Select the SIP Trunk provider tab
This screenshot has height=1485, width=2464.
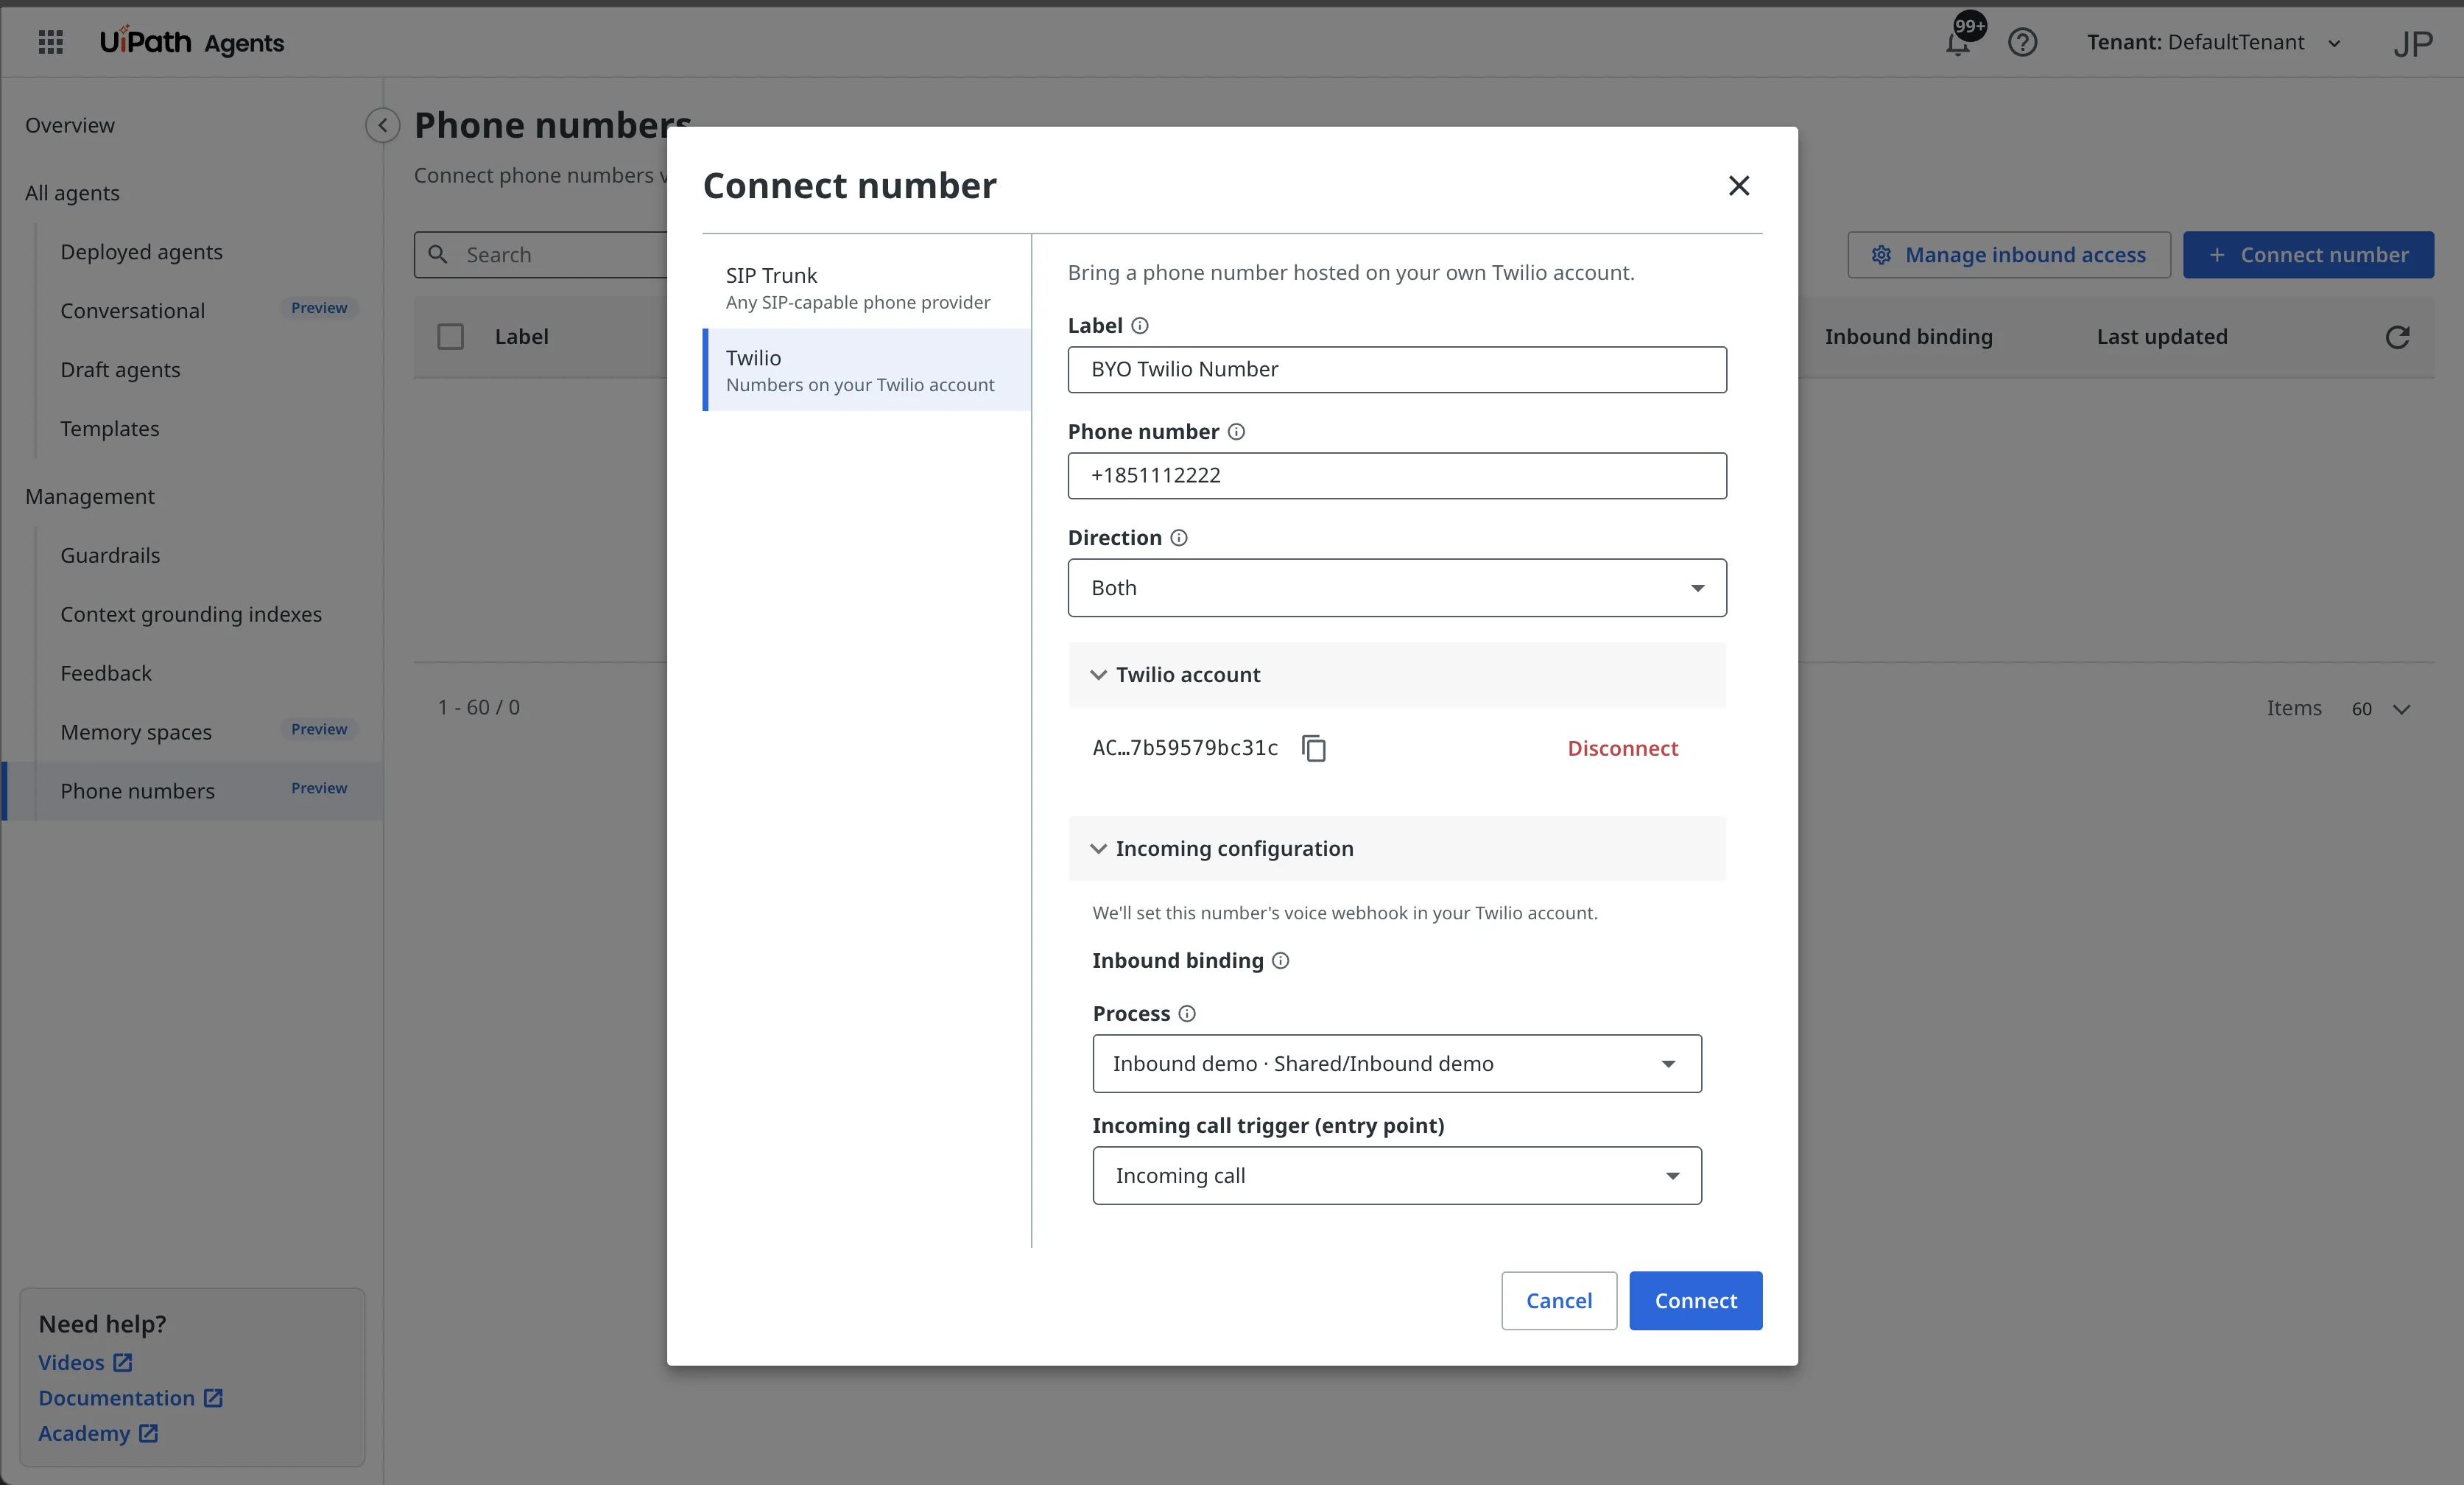point(867,288)
